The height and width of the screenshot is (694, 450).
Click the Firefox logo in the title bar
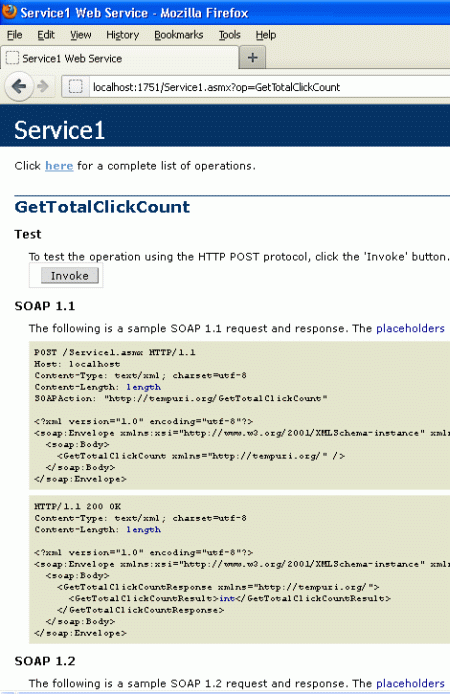(x=9, y=11)
